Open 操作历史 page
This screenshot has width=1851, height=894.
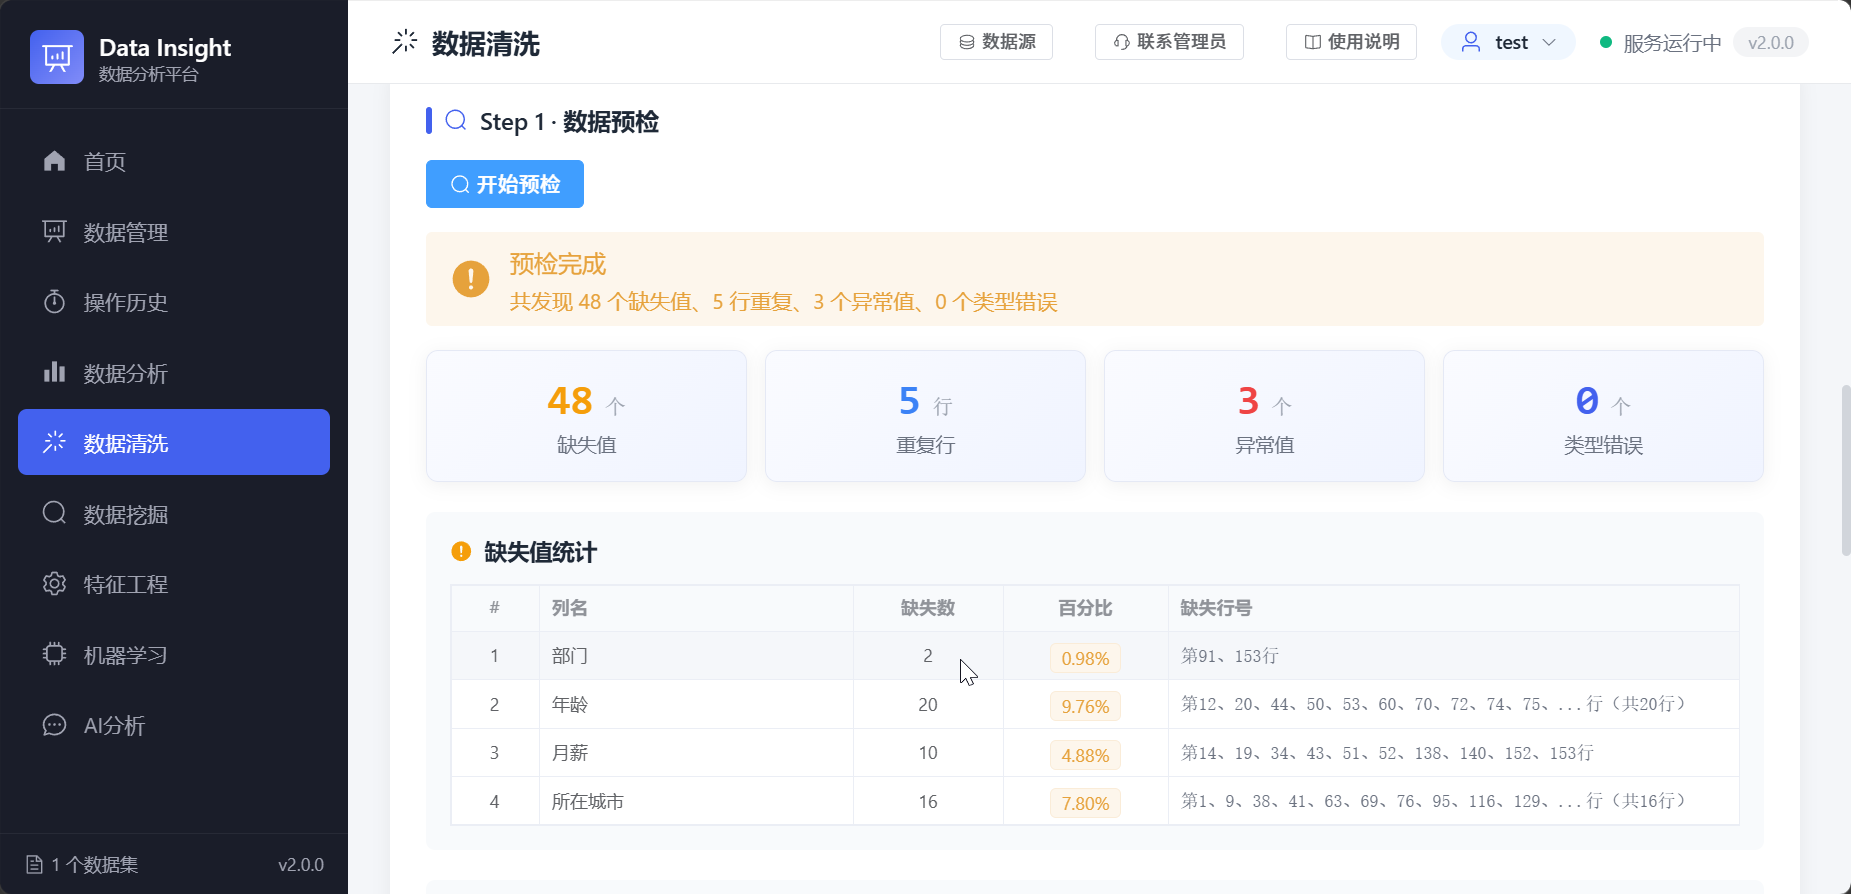[174, 302]
